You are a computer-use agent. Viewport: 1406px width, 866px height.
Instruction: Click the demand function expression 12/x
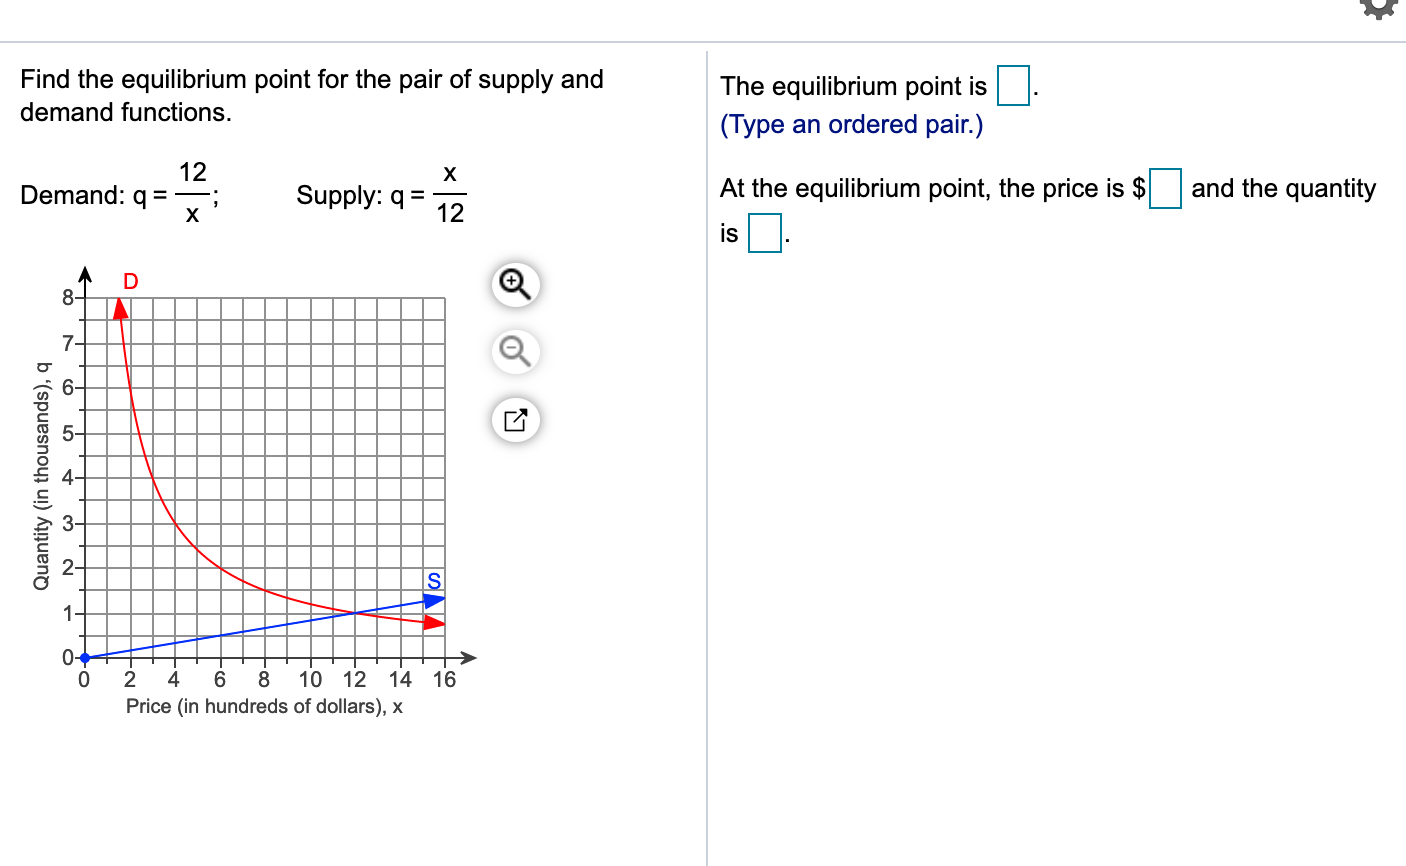190,192
